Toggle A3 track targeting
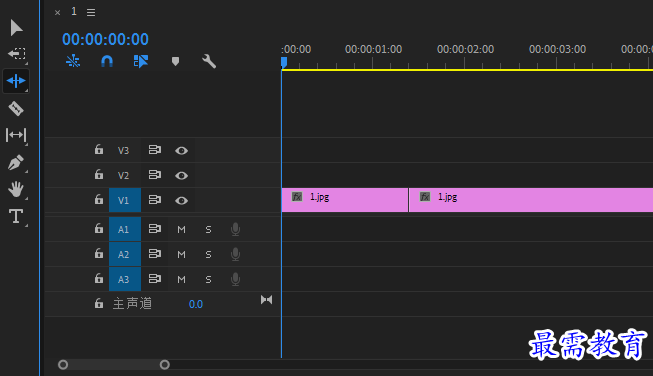 [x=125, y=279]
